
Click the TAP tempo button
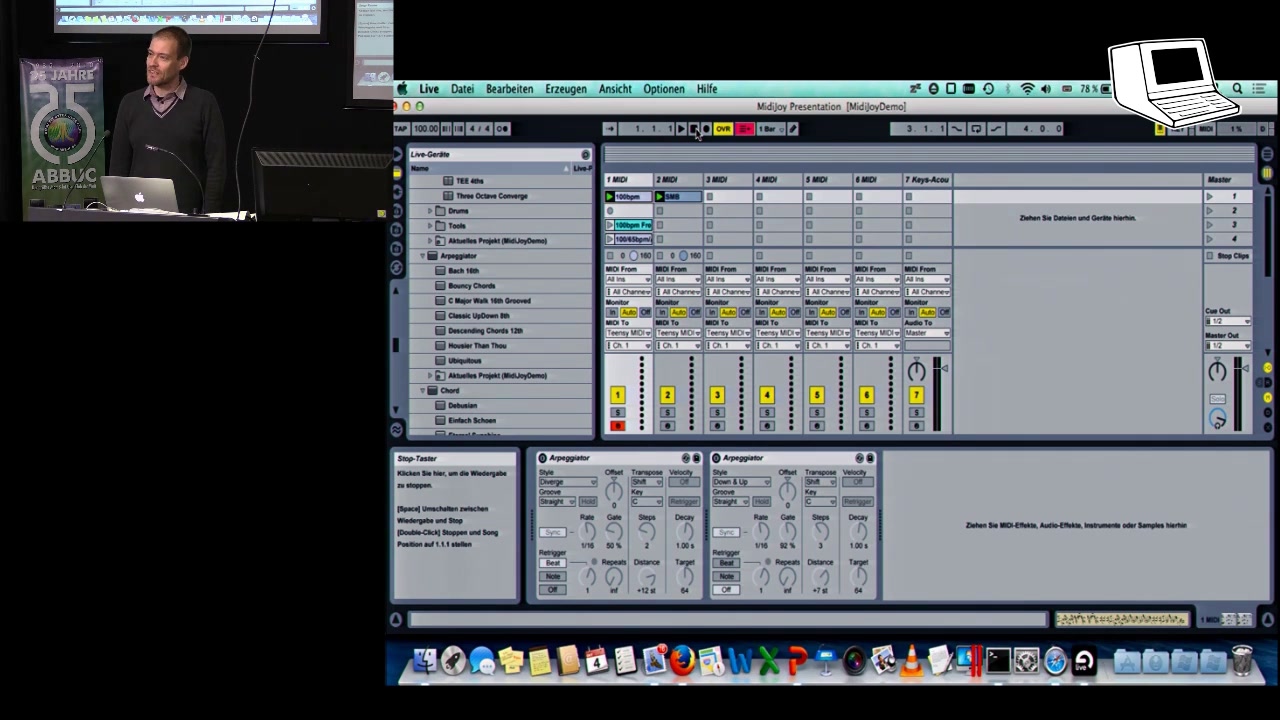coord(401,129)
